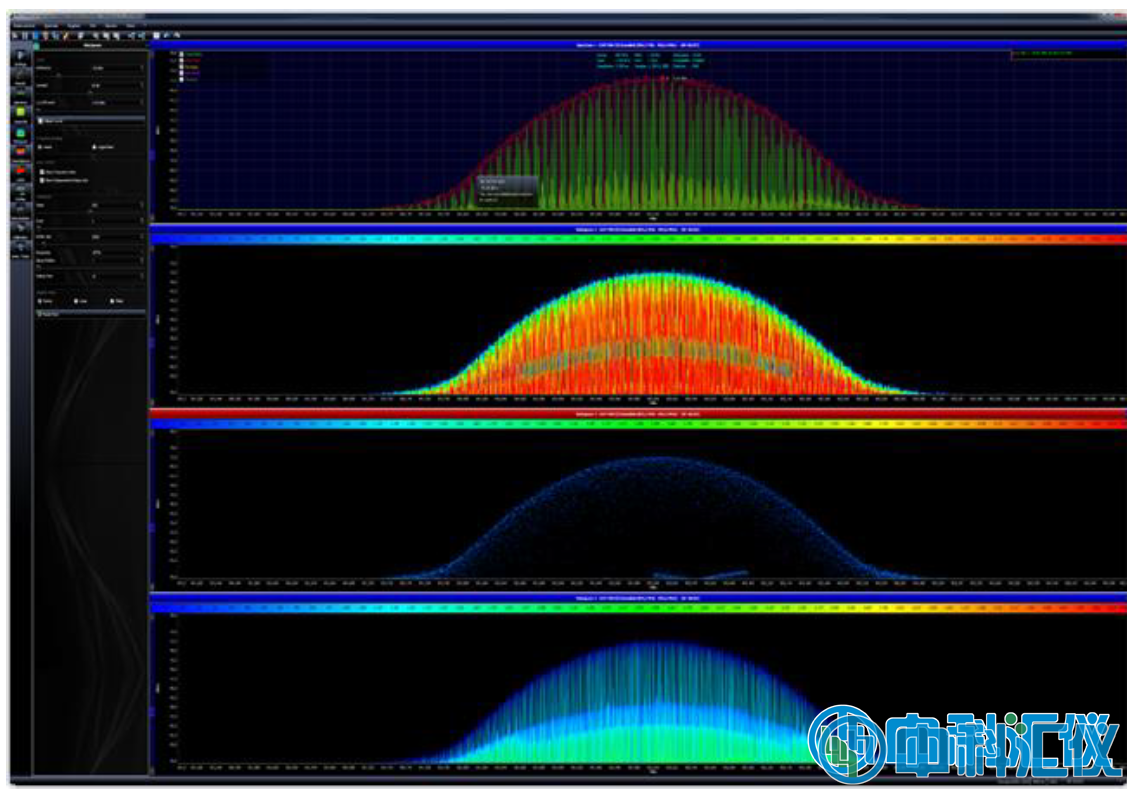Click the blue title bar of the top spectrum plot
Screen dimensions: 1127x790
click(640, 46)
